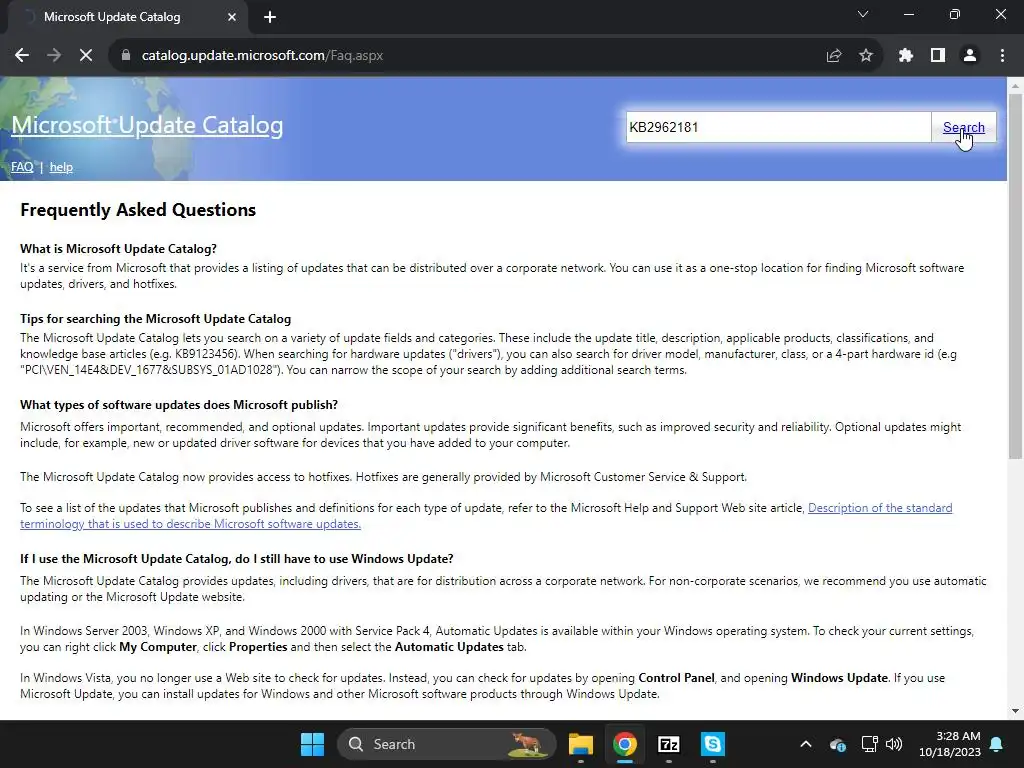The width and height of the screenshot is (1024, 768).
Task: Share this page using the share icon
Action: [834, 56]
